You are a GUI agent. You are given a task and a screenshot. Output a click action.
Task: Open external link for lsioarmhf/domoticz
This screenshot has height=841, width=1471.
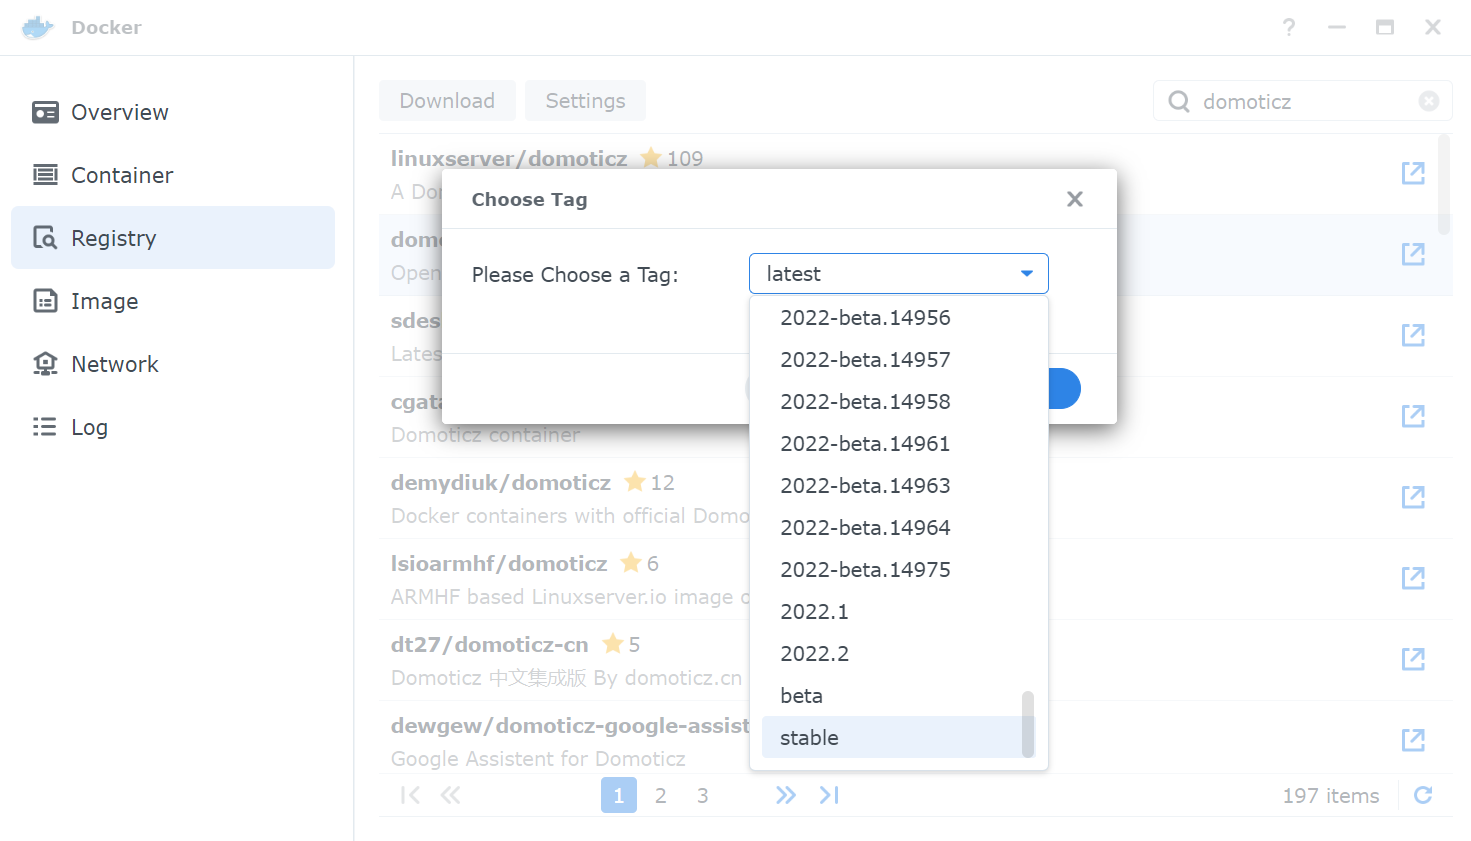tap(1413, 578)
